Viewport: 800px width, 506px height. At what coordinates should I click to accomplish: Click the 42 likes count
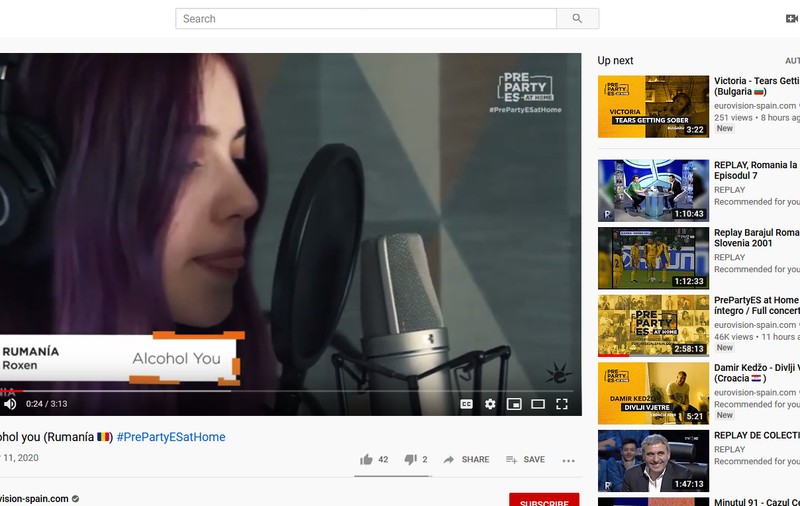point(383,460)
